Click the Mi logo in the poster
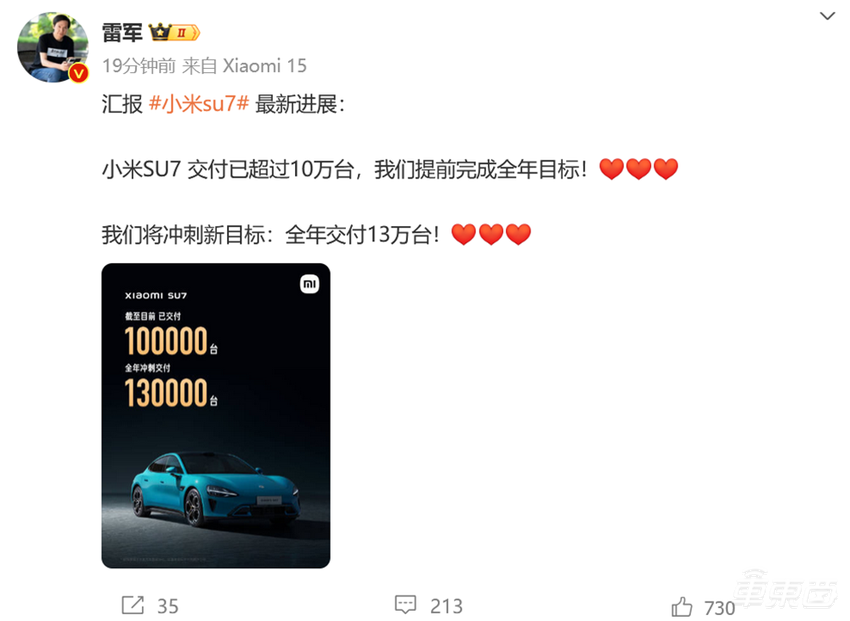 [x=310, y=284]
